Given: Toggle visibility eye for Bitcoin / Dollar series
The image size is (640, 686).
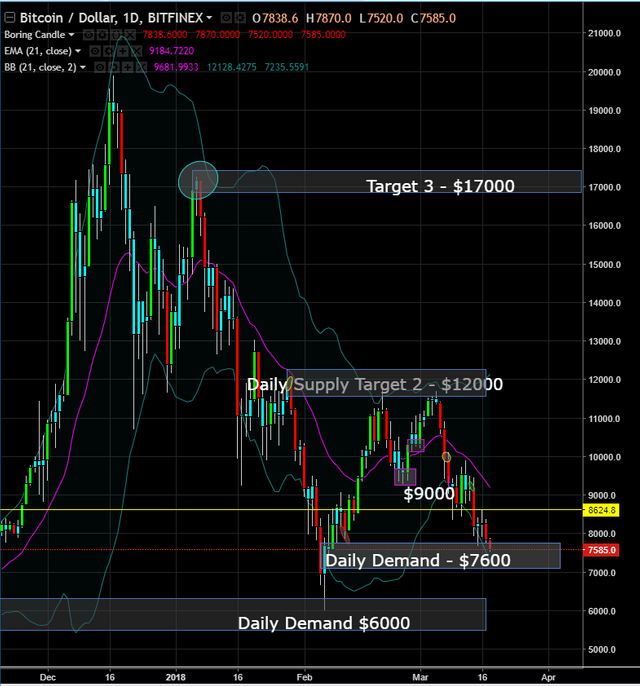Looking at the screenshot, I should tap(226, 18).
